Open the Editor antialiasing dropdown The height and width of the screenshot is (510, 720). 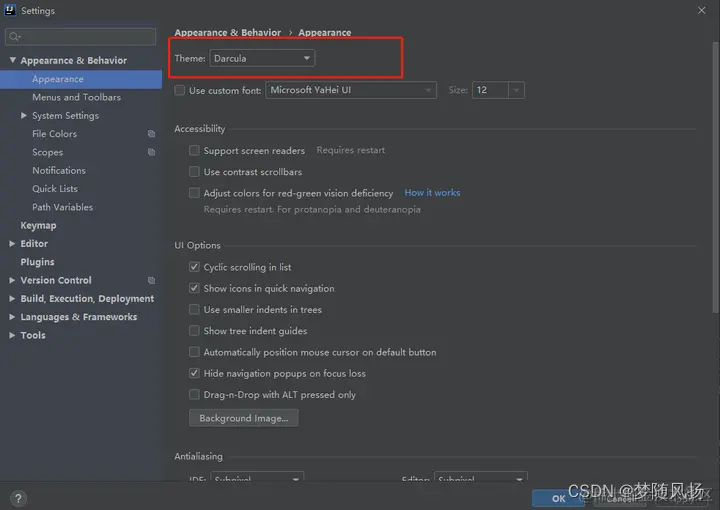pyautogui.click(x=481, y=476)
